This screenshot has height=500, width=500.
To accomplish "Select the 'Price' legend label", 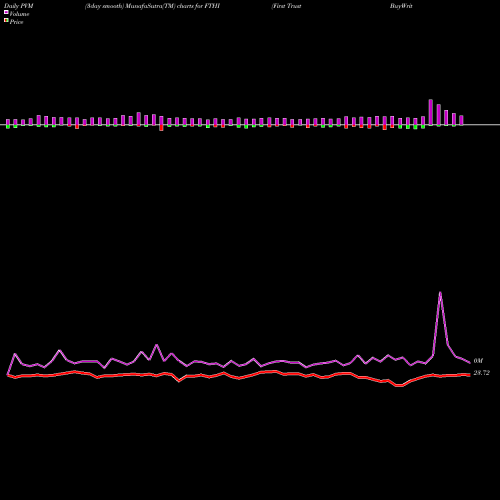I will tap(16, 22).
